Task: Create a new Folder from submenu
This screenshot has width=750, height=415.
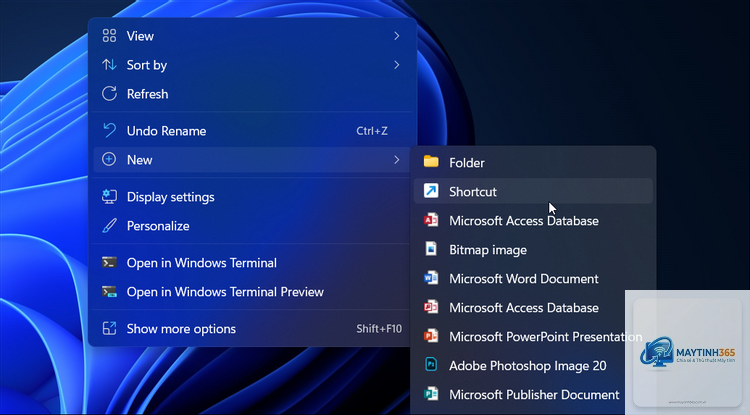Action: pyautogui.click(x=533, y=162)
